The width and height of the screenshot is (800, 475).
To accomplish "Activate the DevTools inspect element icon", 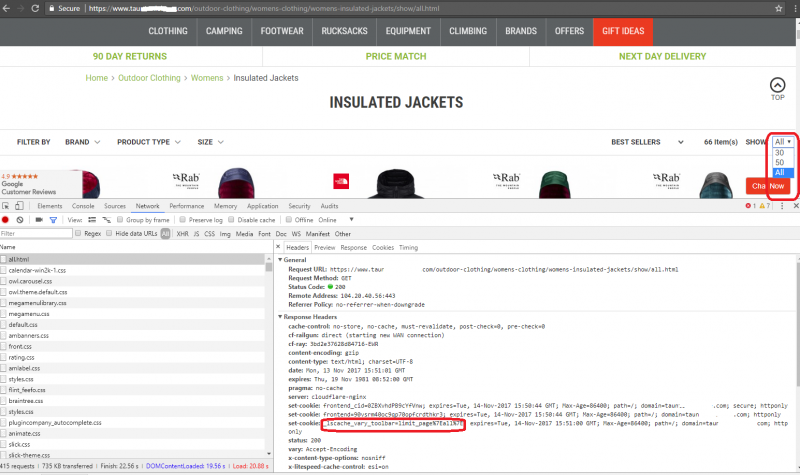I will click(6, 206).
